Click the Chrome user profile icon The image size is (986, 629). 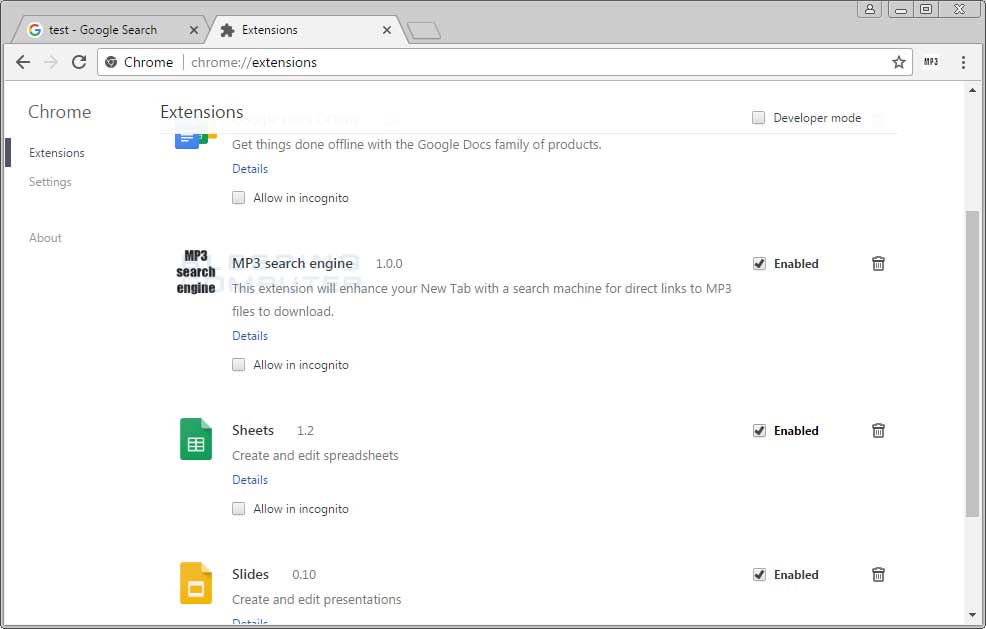click(x=870, y=9)
